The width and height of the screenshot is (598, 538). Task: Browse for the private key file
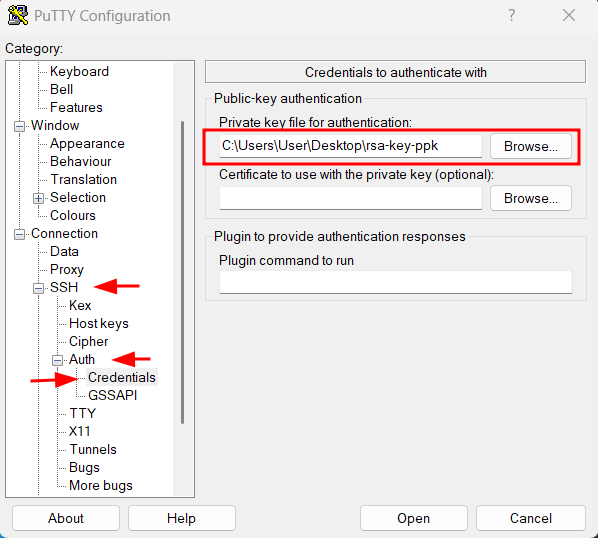pos(530,146)
